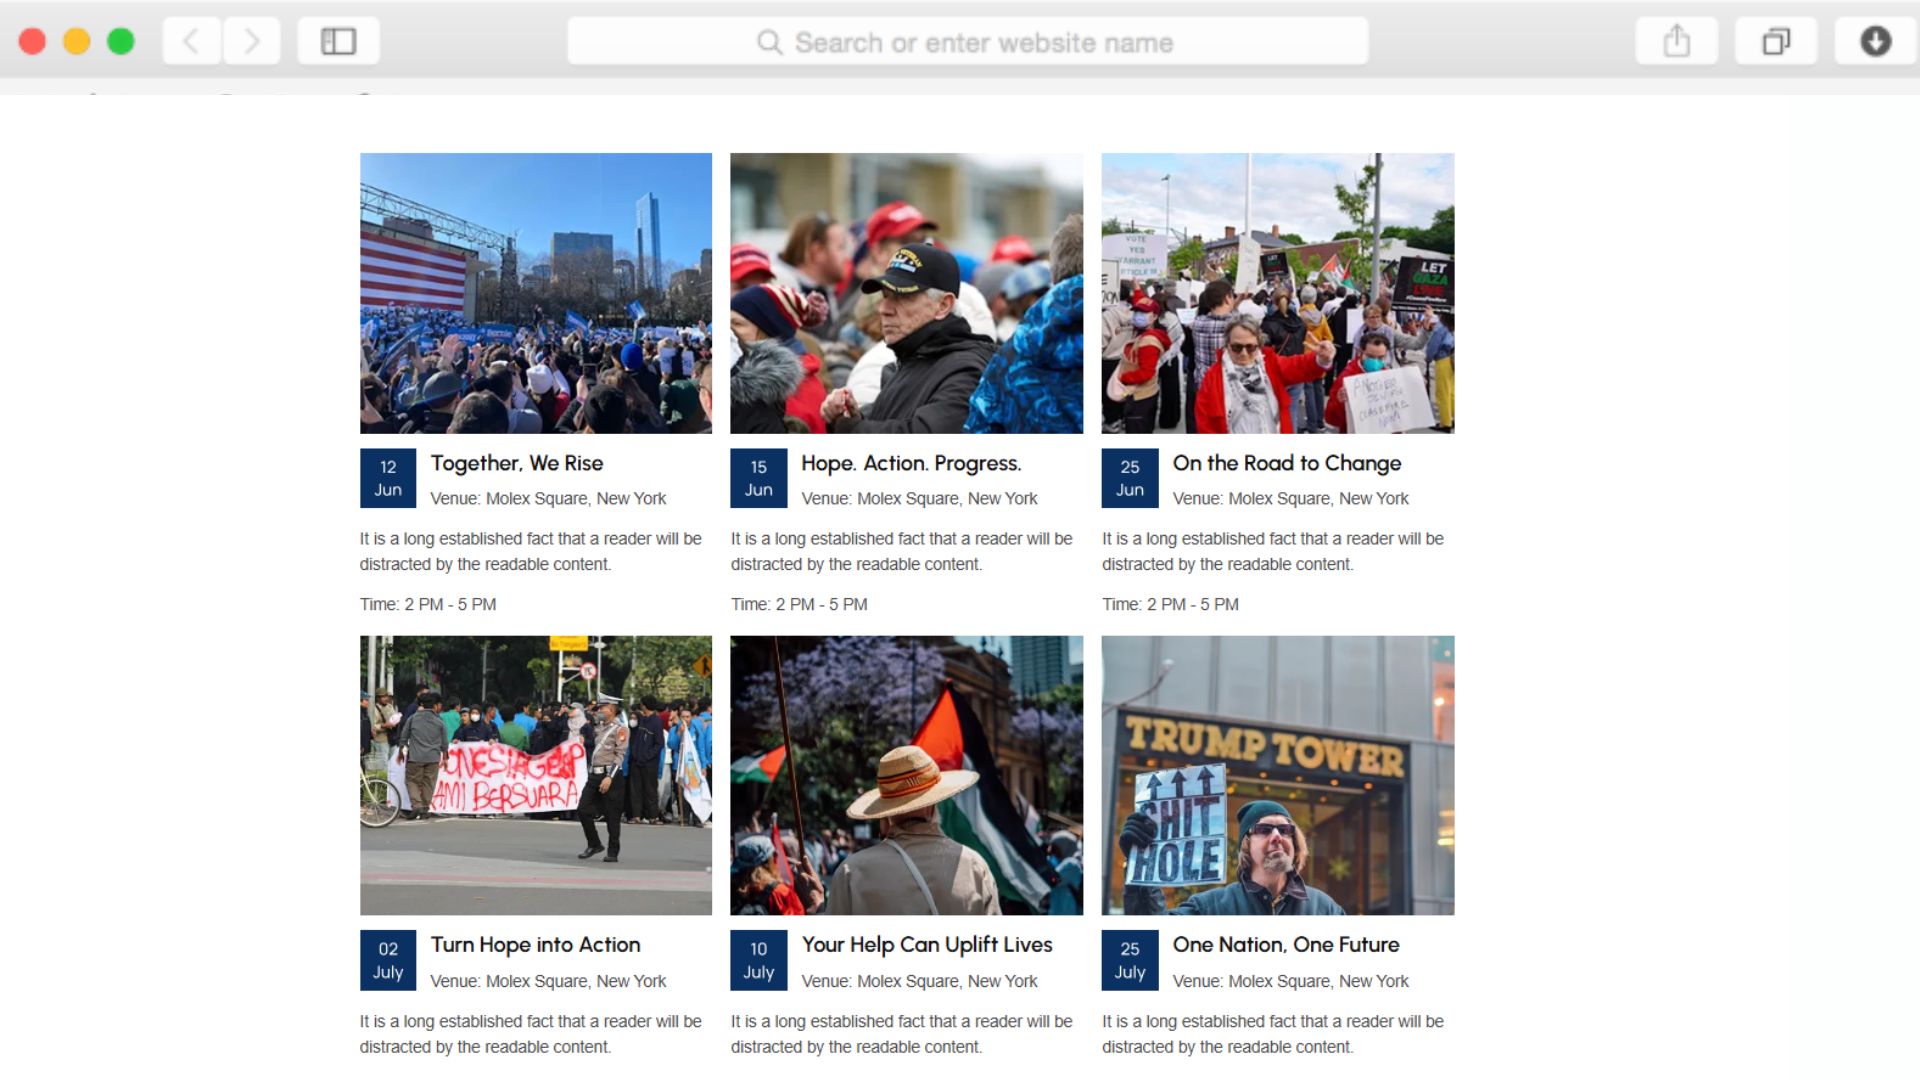Click the straw hat flag photo
Screen dimensions: 1920x1080
tap(906, 775)
